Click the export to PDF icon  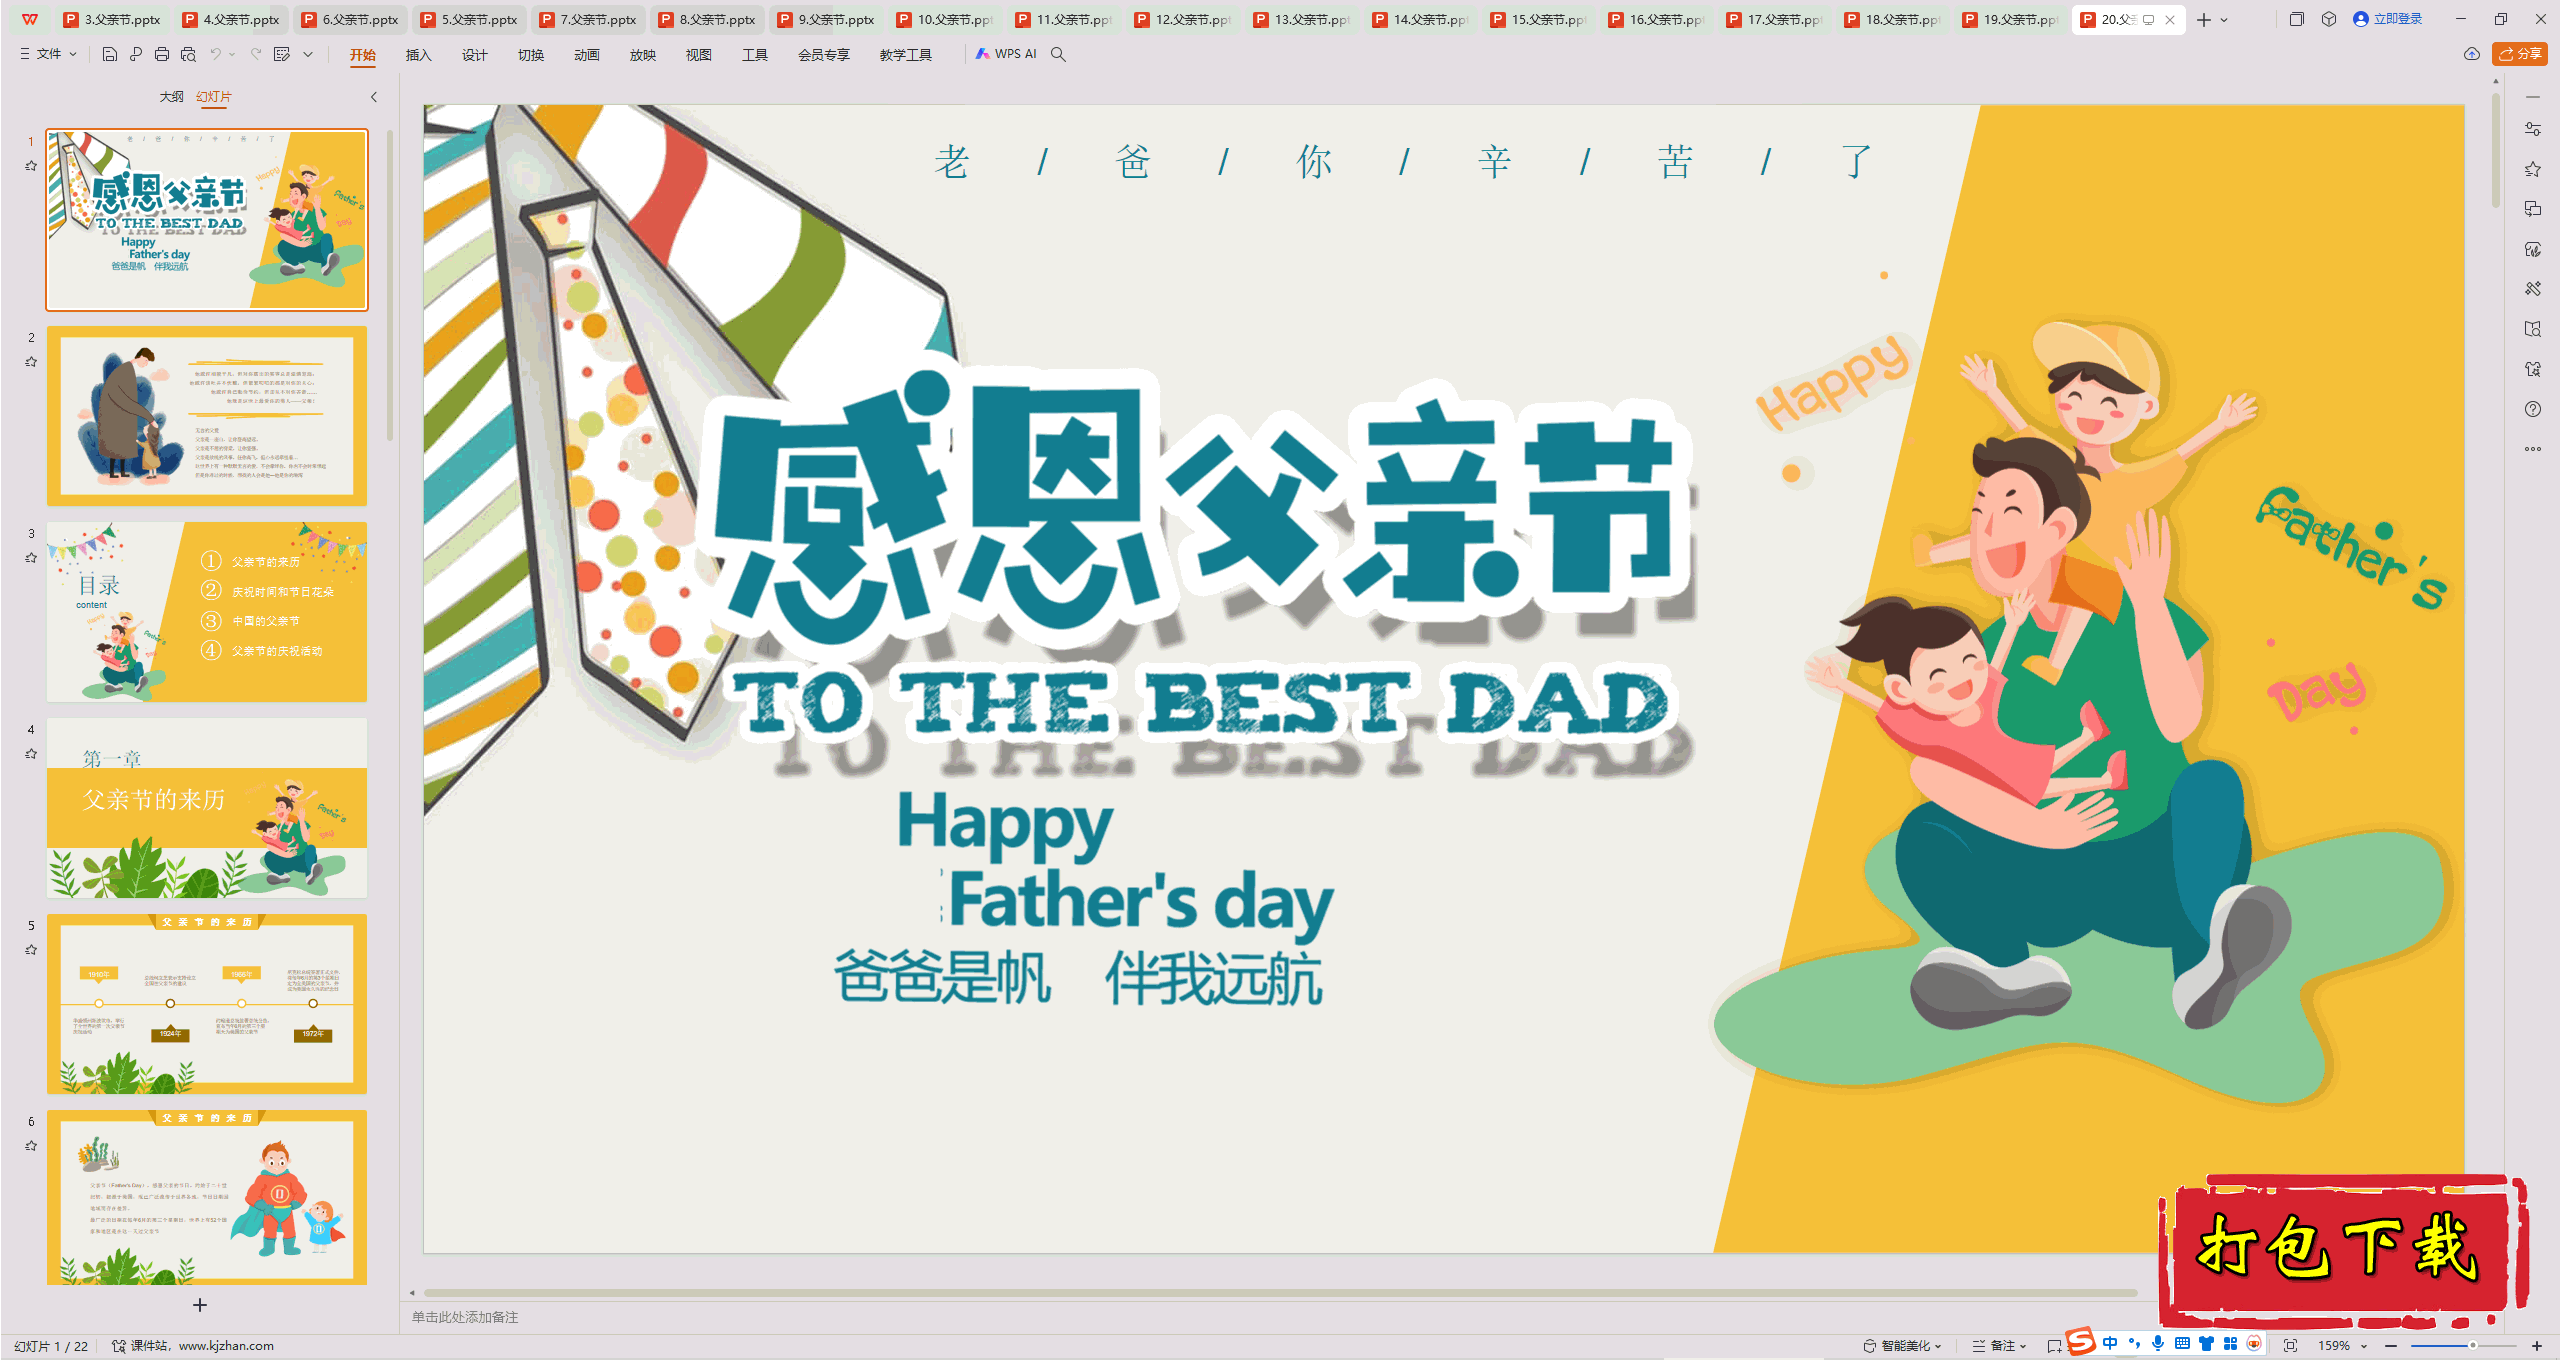[136, 54]
